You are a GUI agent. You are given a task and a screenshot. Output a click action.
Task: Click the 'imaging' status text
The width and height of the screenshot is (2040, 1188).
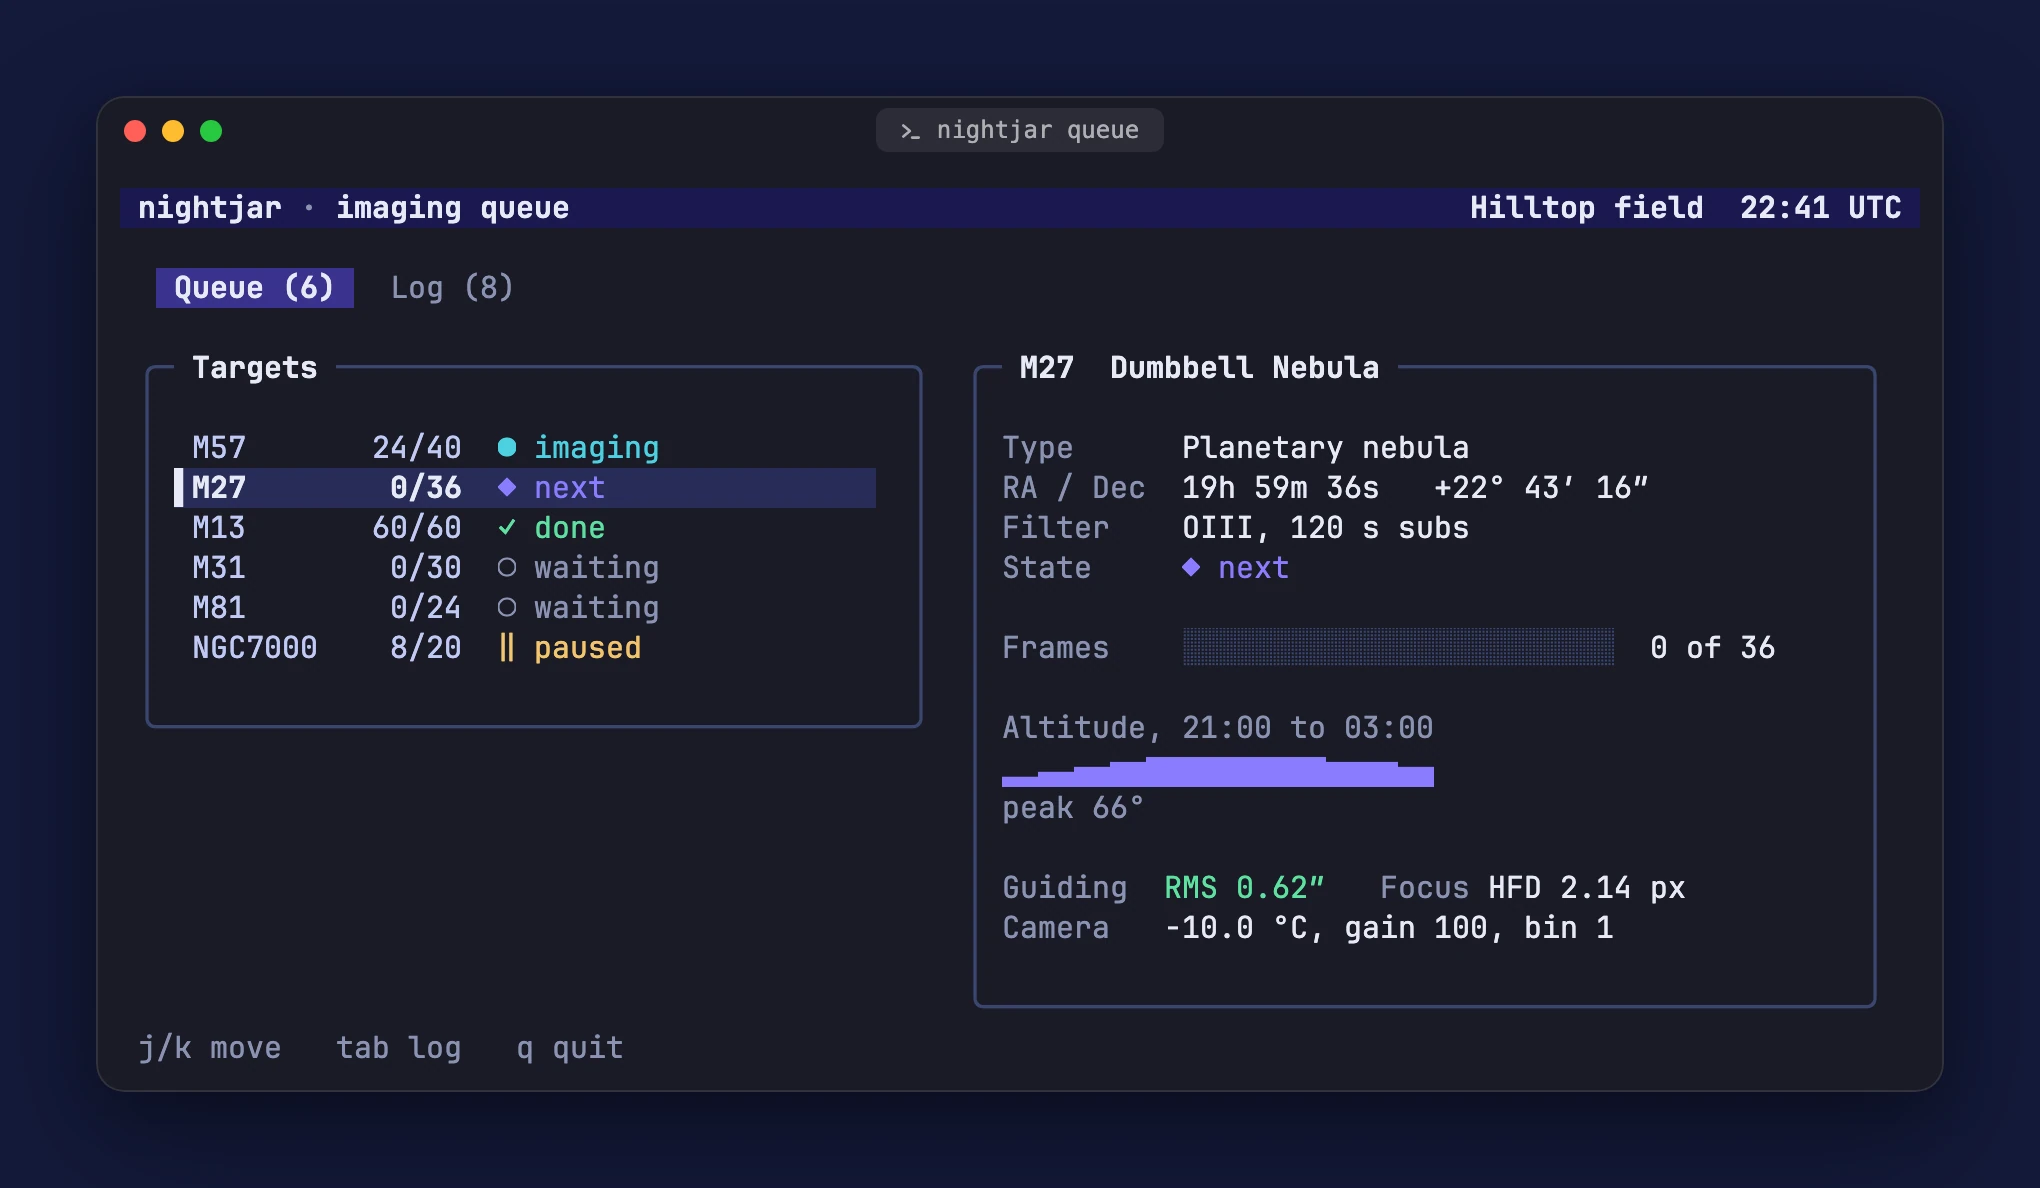click(x=597, y=448)
